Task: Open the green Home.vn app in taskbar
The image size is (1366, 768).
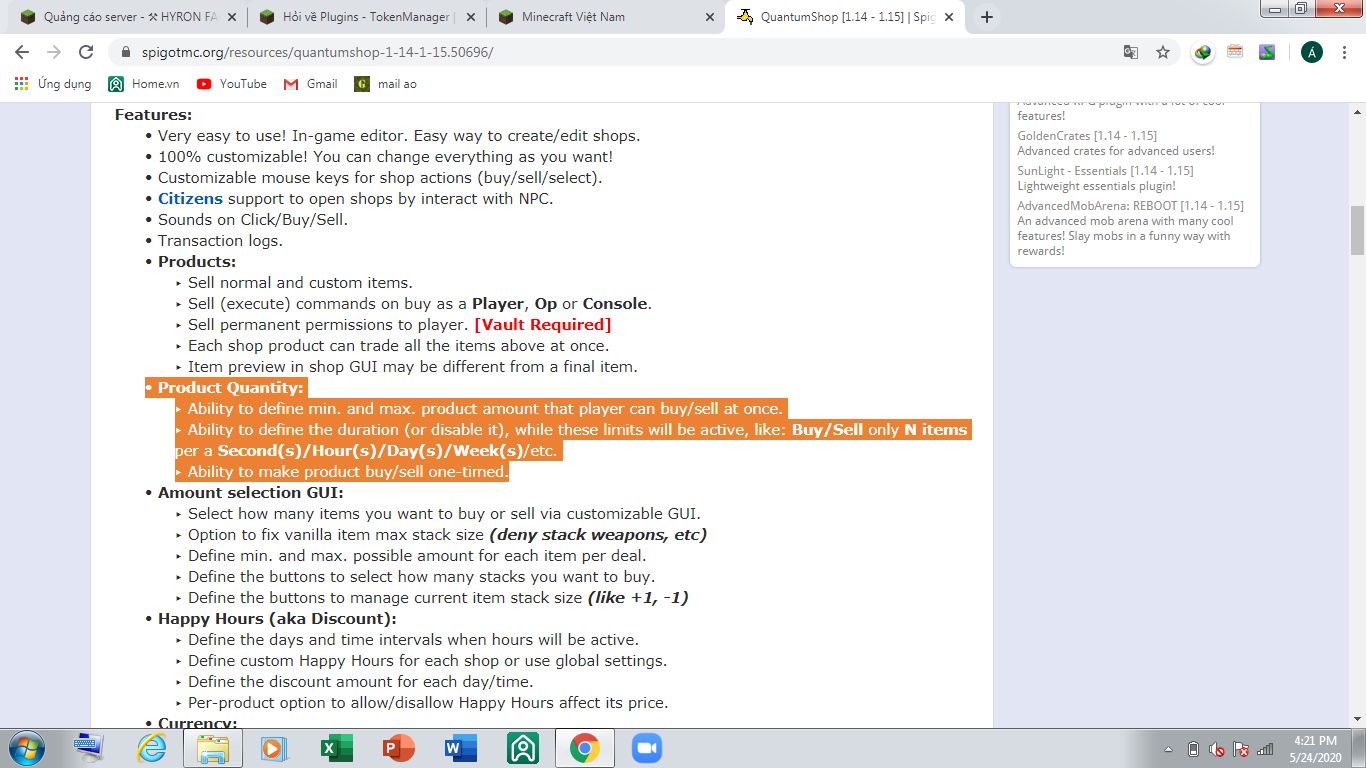Action: [x=523, y=747]
